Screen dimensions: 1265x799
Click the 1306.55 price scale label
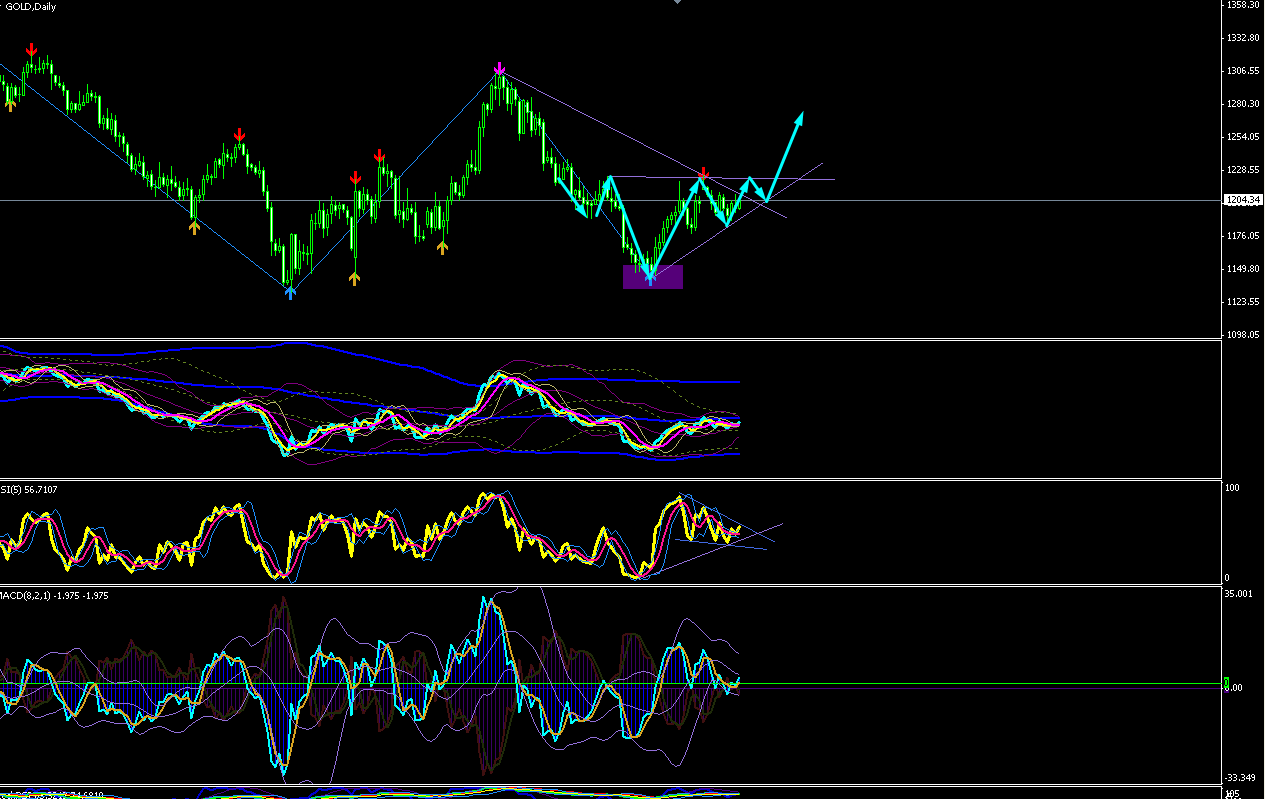pos(1243,71)
